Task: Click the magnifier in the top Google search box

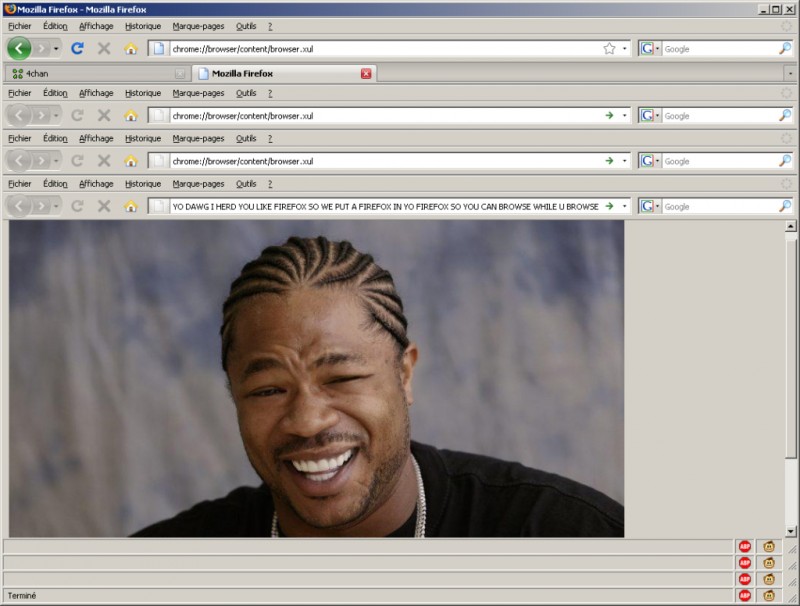Action: [785, 48]
